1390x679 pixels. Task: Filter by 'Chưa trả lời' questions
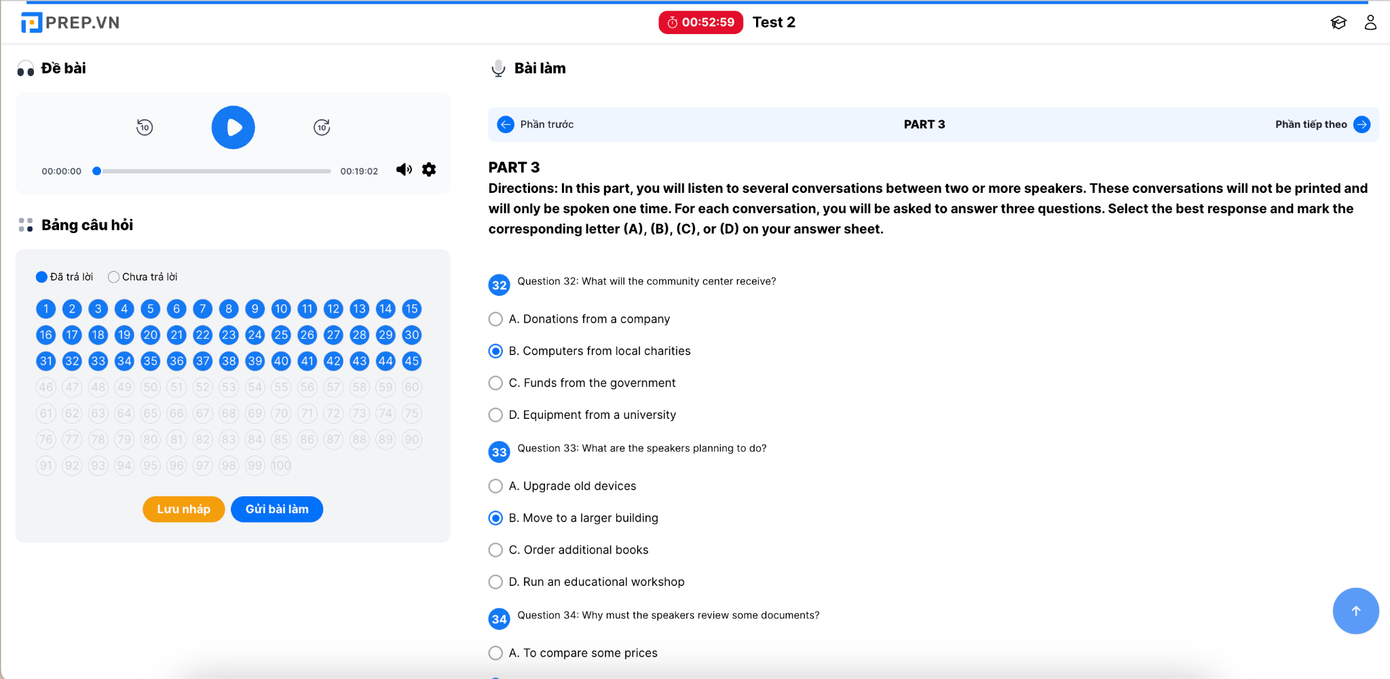tap(114, 277)
